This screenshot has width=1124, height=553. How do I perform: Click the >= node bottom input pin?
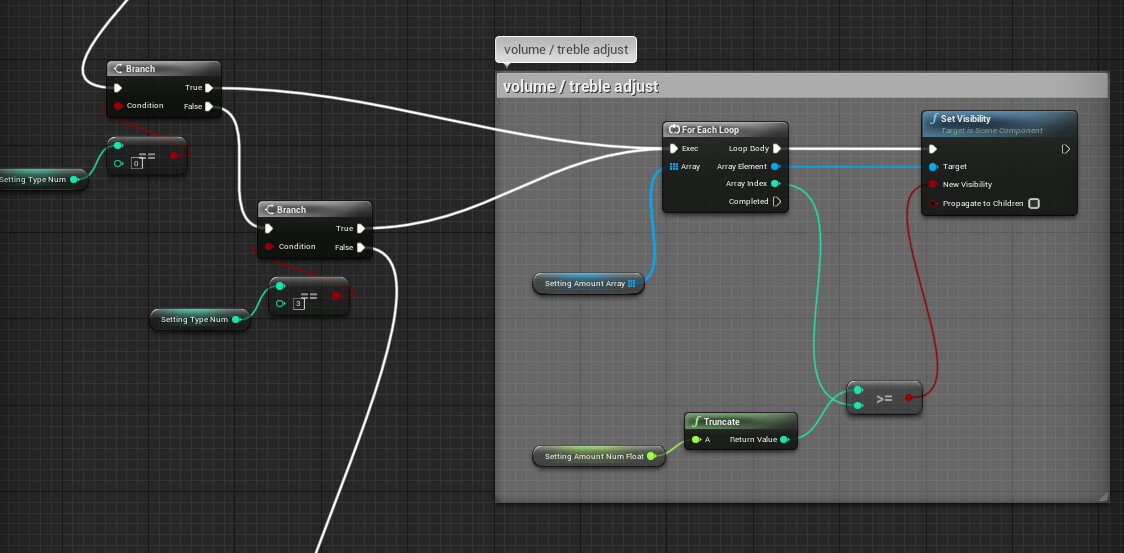point(858,405)
